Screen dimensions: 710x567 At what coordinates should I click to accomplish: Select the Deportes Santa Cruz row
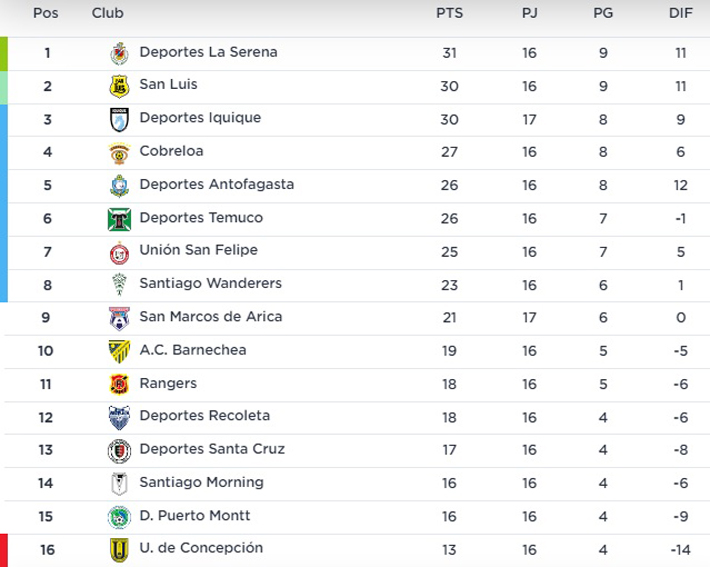(x=357, y=451)
